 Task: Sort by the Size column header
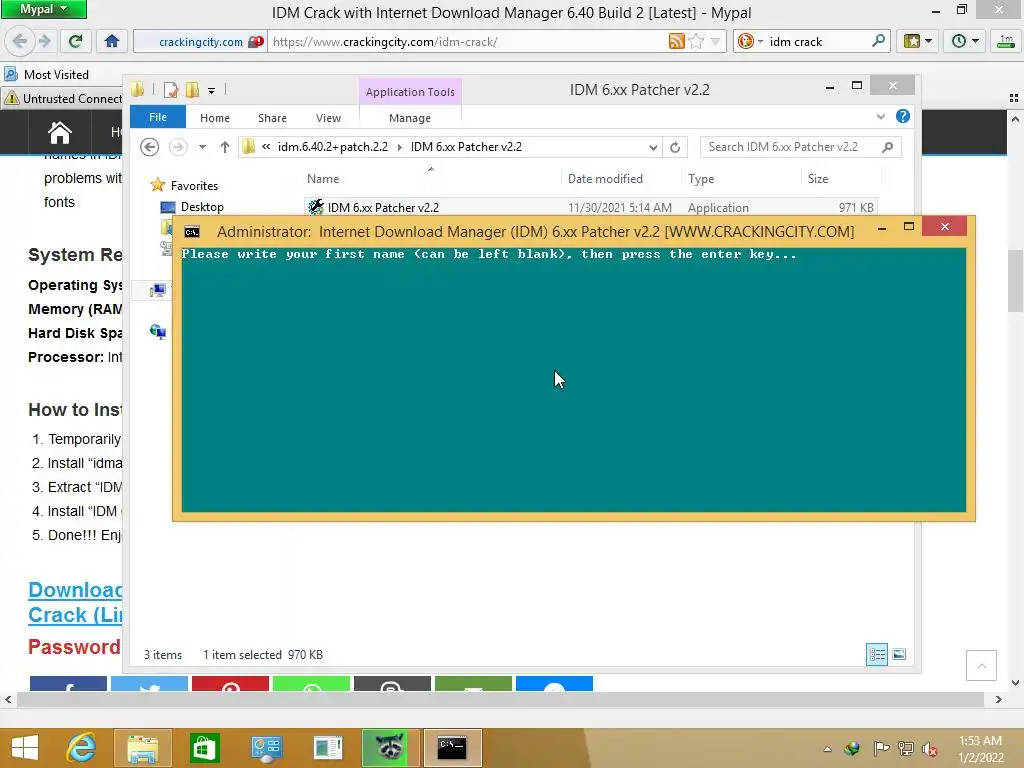click(841, 178)
